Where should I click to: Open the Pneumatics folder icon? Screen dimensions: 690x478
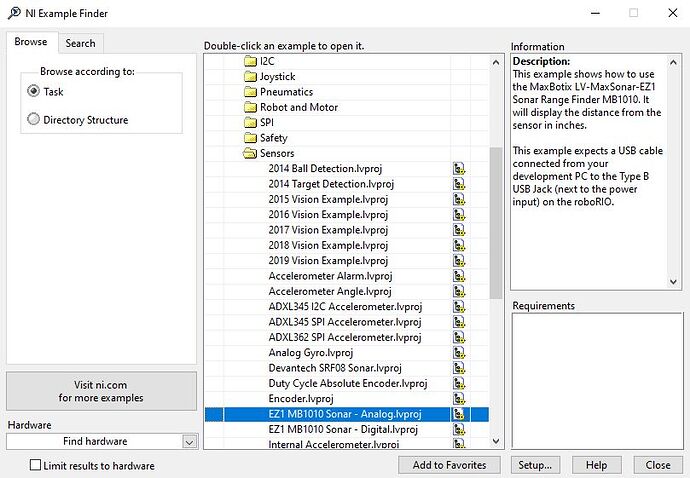point(250,92)
